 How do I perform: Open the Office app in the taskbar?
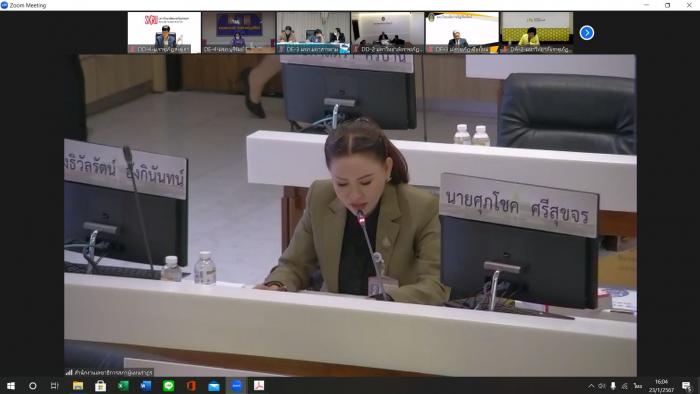click(191, 386)
